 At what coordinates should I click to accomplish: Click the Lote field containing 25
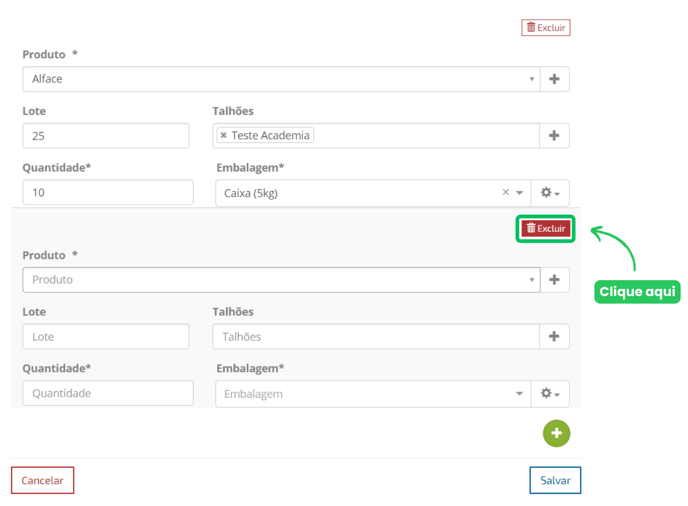point(106,136)
